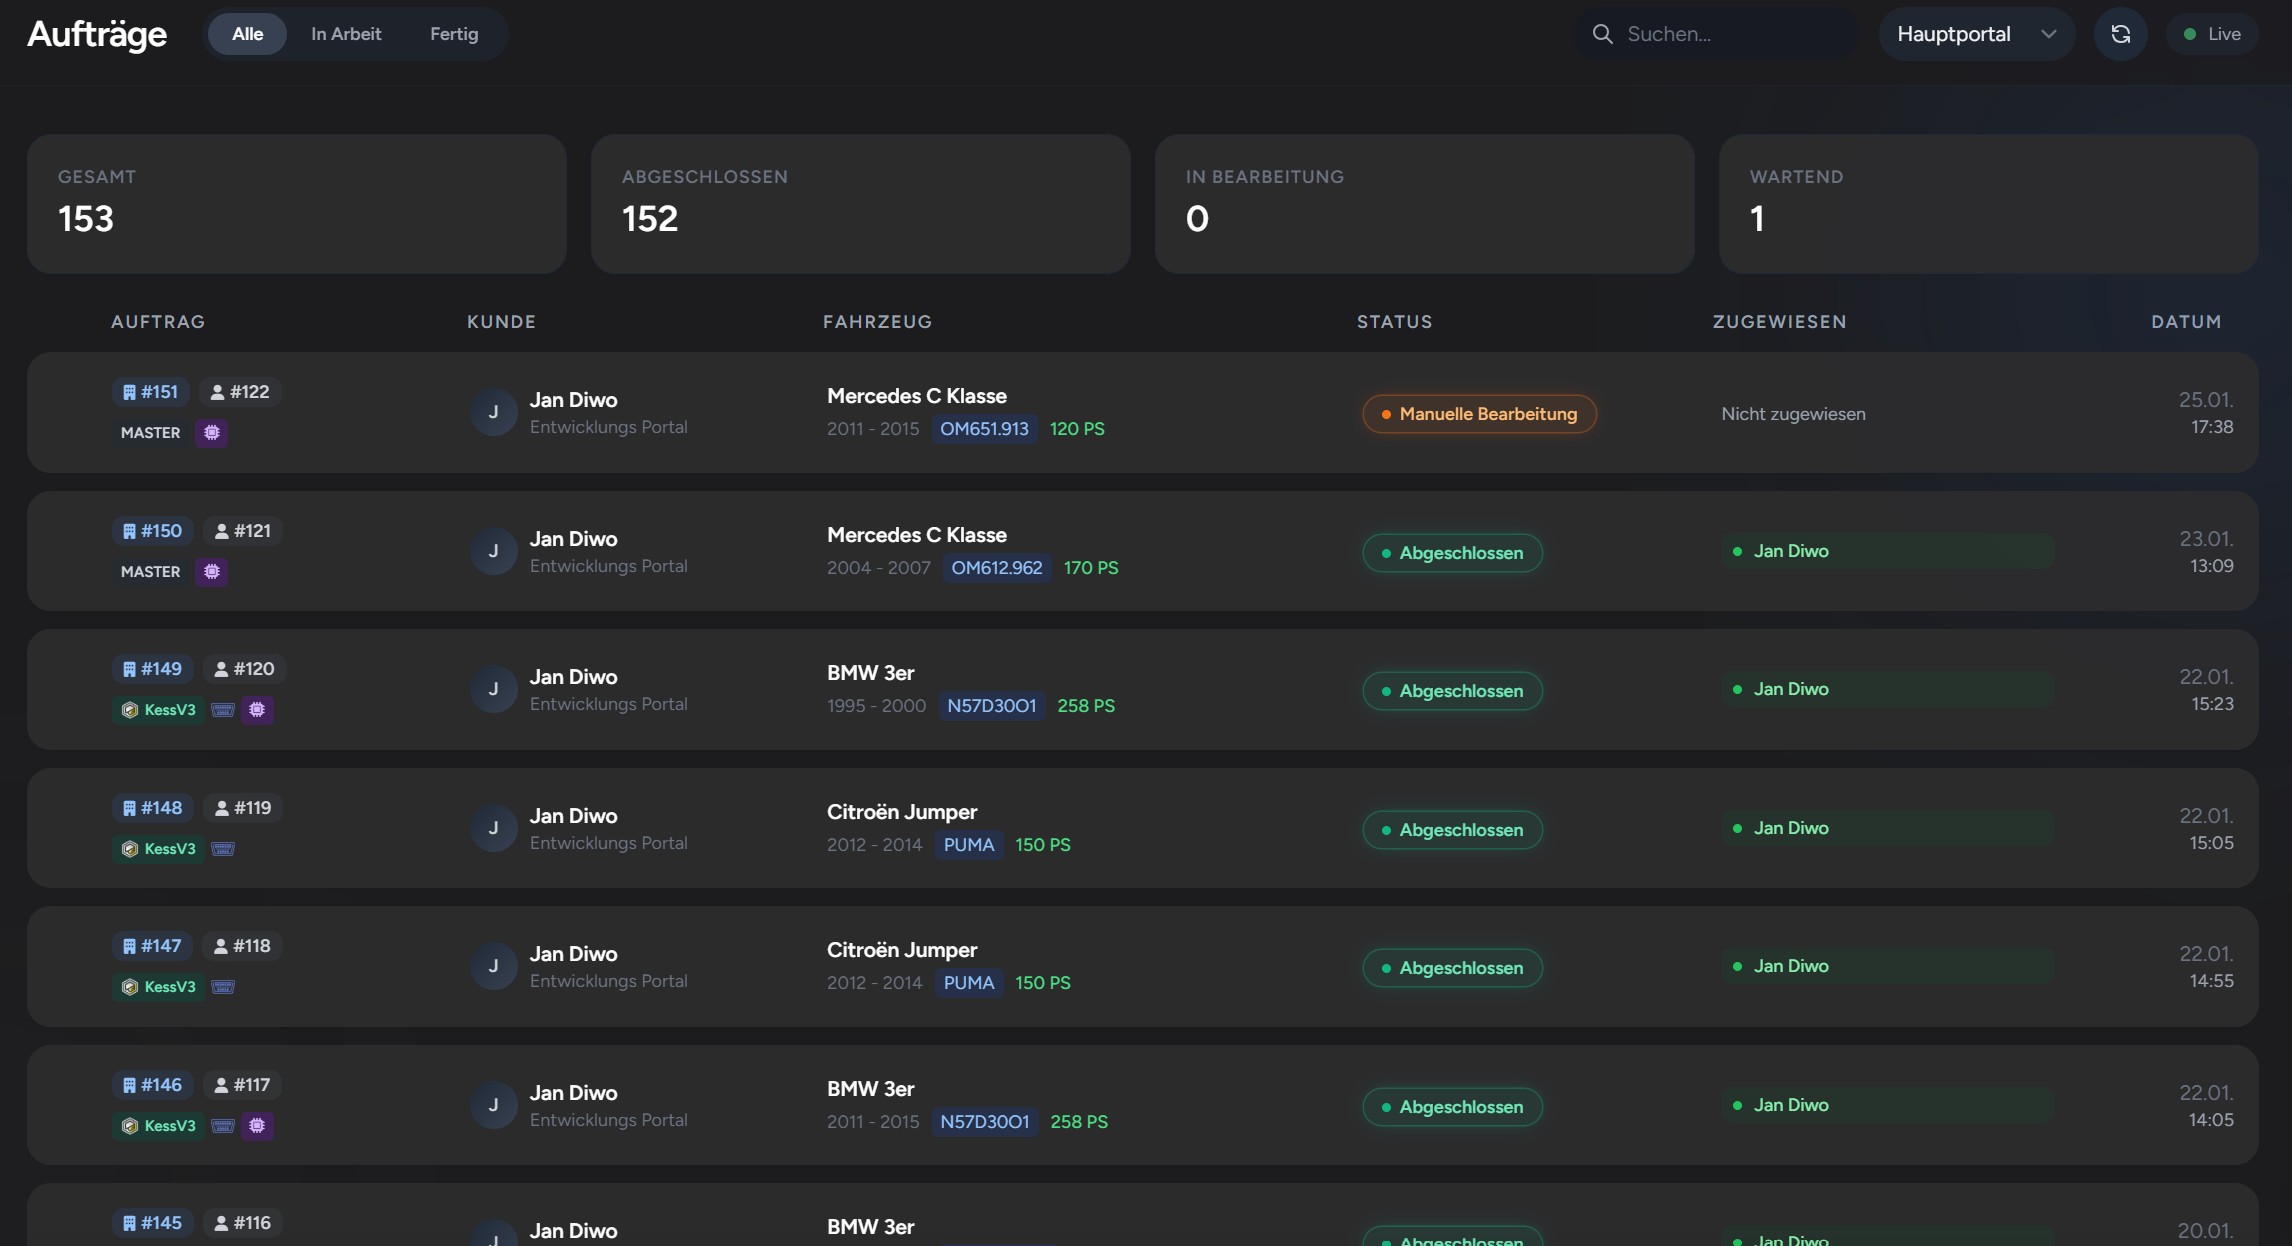Select the Fertig filter tab

pos(454,34)
